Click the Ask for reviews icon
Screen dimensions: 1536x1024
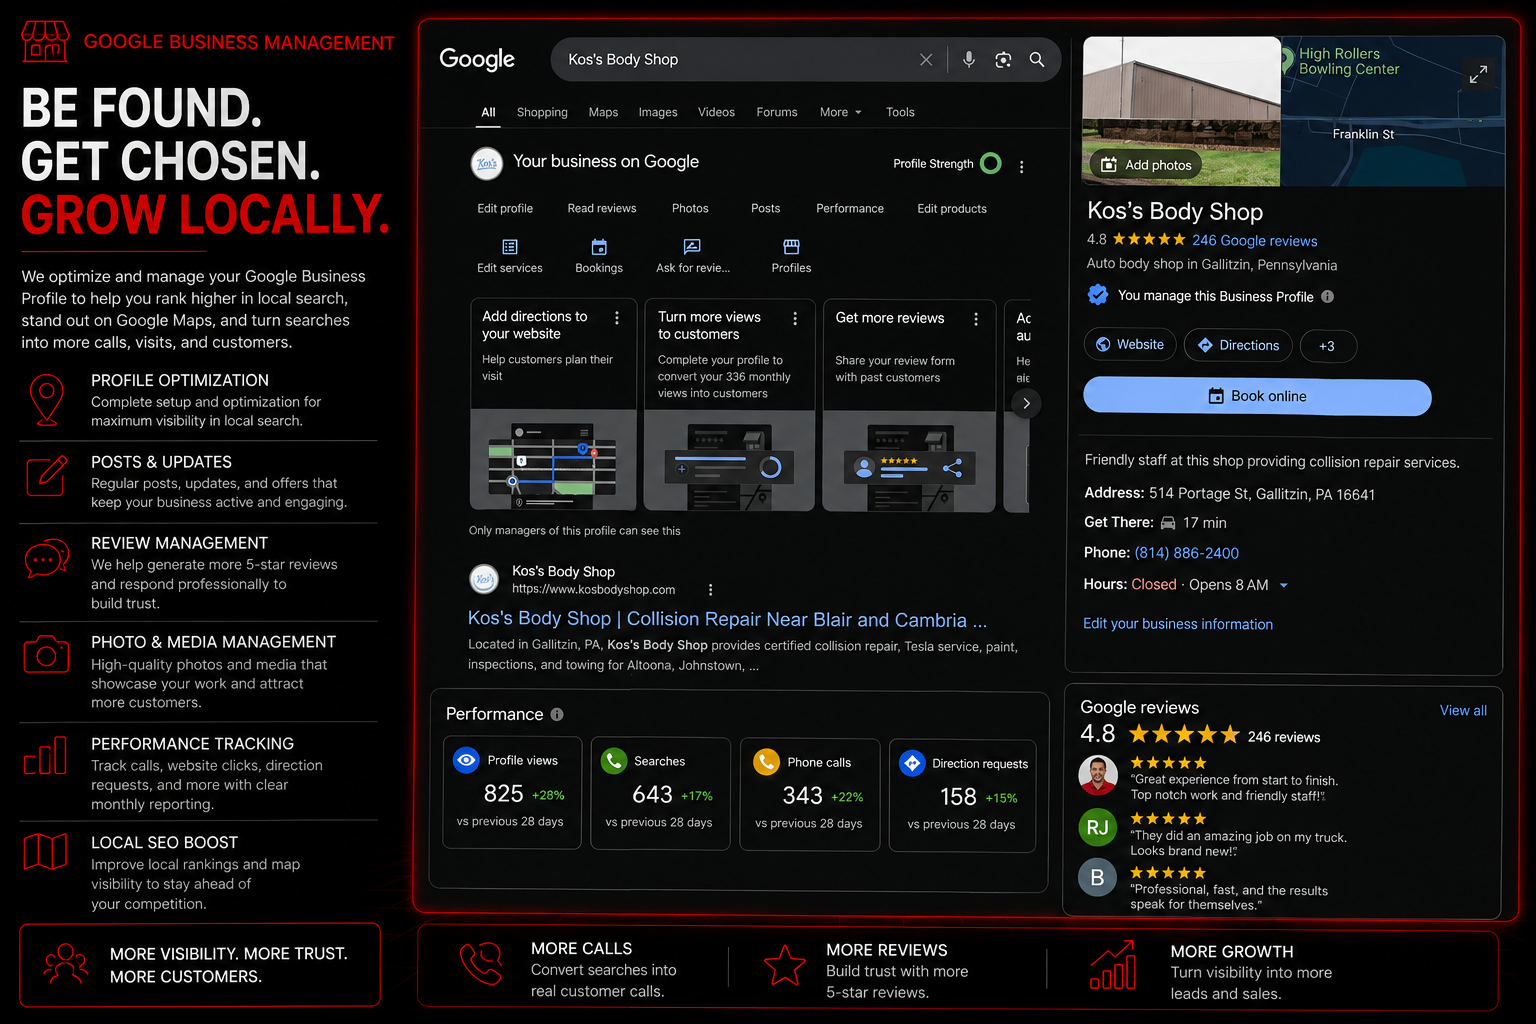click(692, 247)
